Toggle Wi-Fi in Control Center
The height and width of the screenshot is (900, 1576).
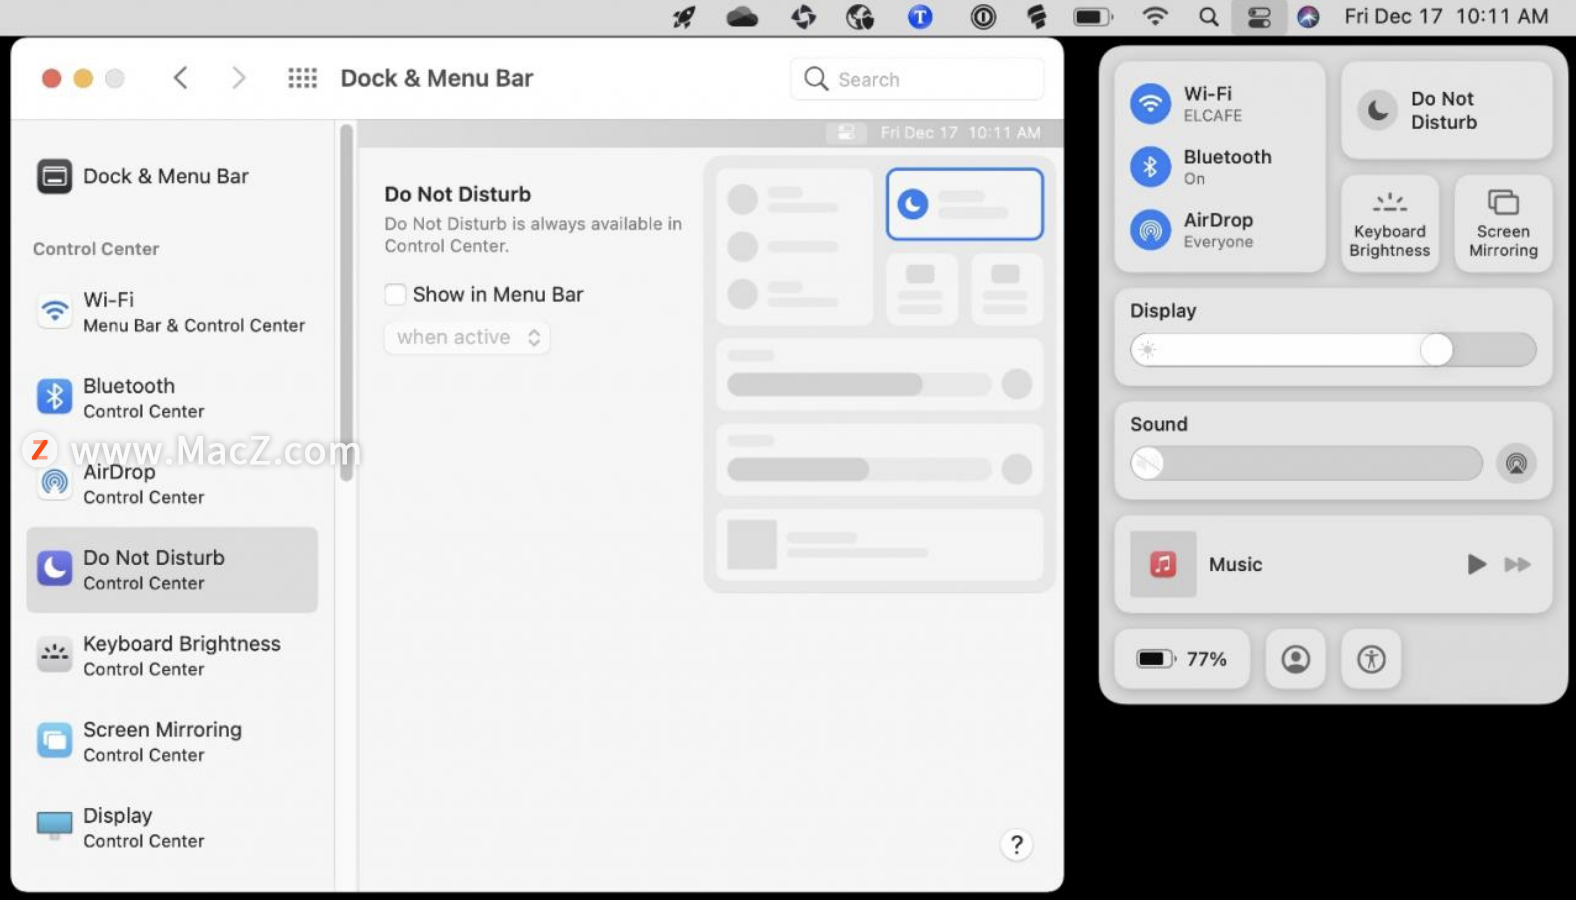click(1150, 103)
